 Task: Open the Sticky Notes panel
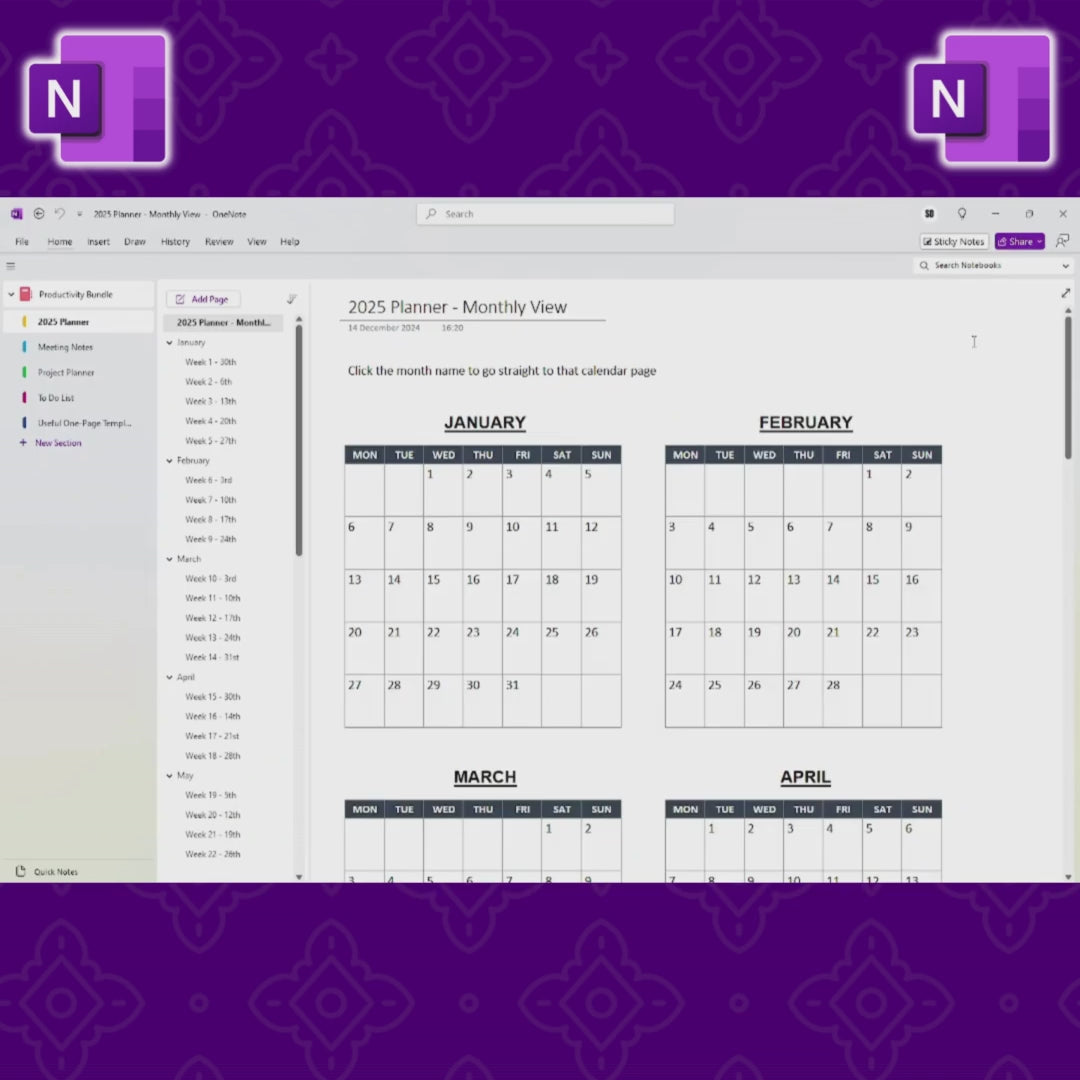[953, 241]
